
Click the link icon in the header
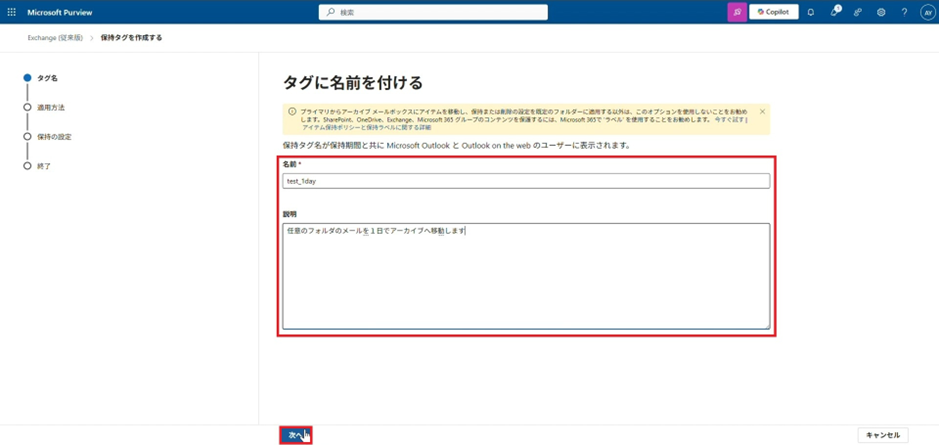857,12
